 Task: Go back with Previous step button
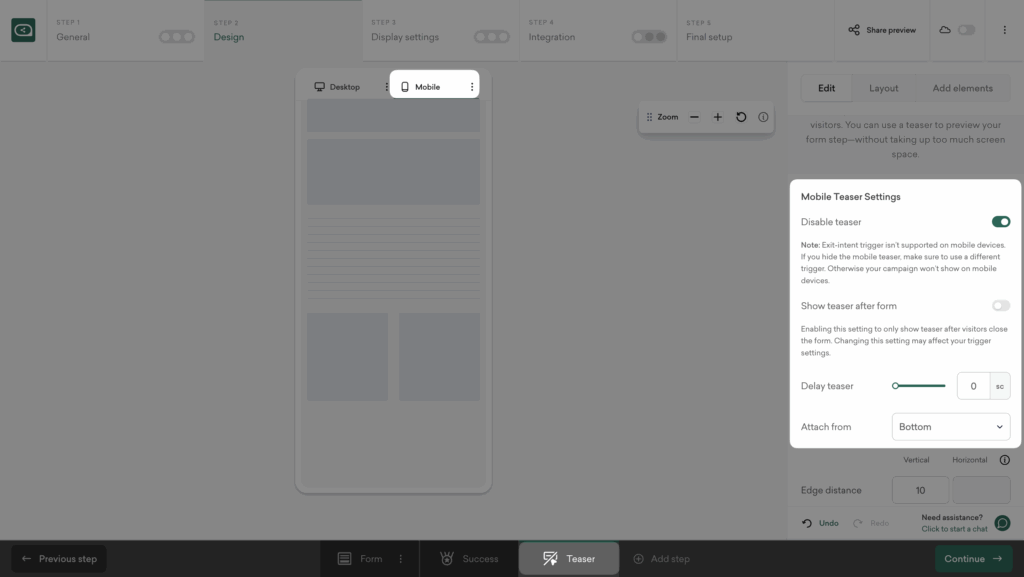[x=59, y=559]
